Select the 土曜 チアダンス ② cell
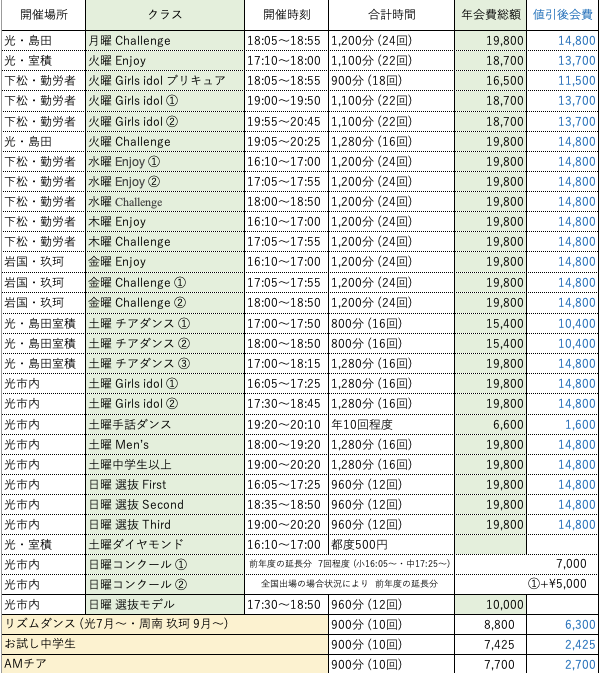 (x=165, y=343)
